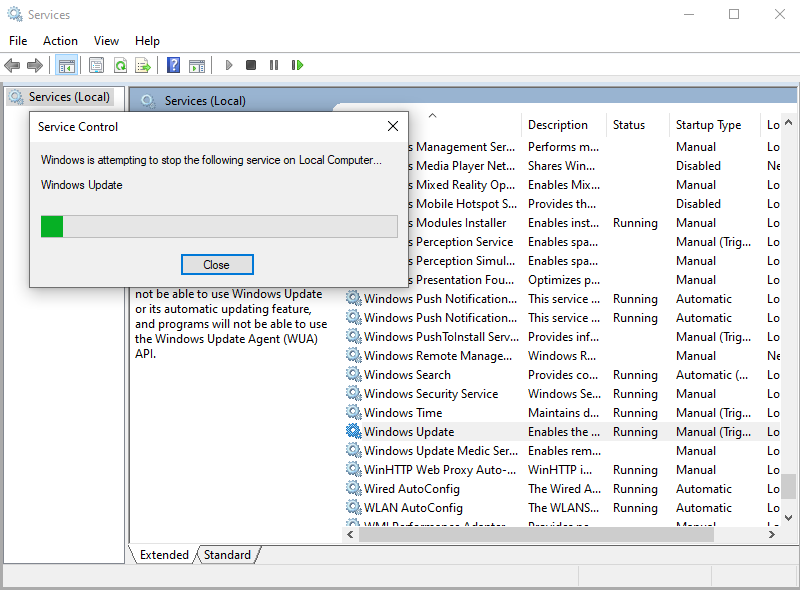800x590 pixels.
Task: Click Running status in Windows Update row
Action: 635,431
